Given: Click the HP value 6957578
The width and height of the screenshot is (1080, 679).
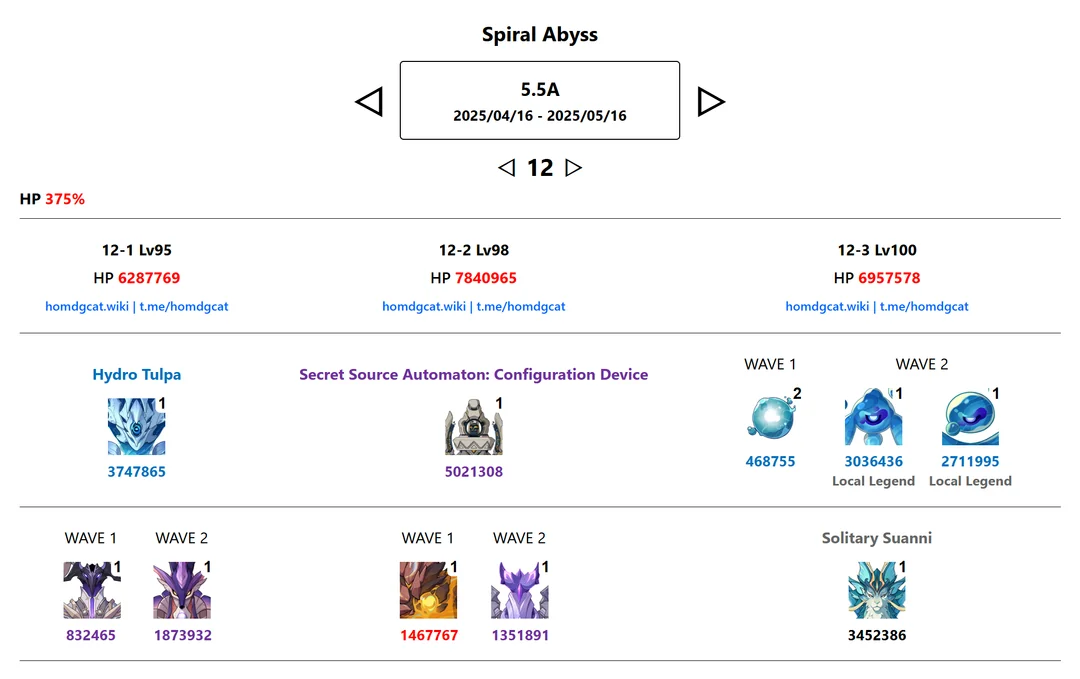Looking at the screenshot, I should pos(889,278).
